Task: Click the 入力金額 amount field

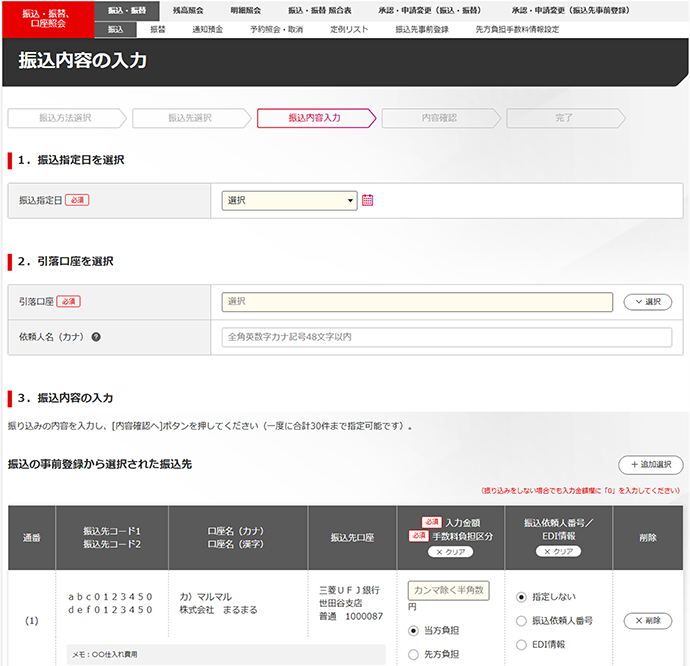Action: [448, 591]
